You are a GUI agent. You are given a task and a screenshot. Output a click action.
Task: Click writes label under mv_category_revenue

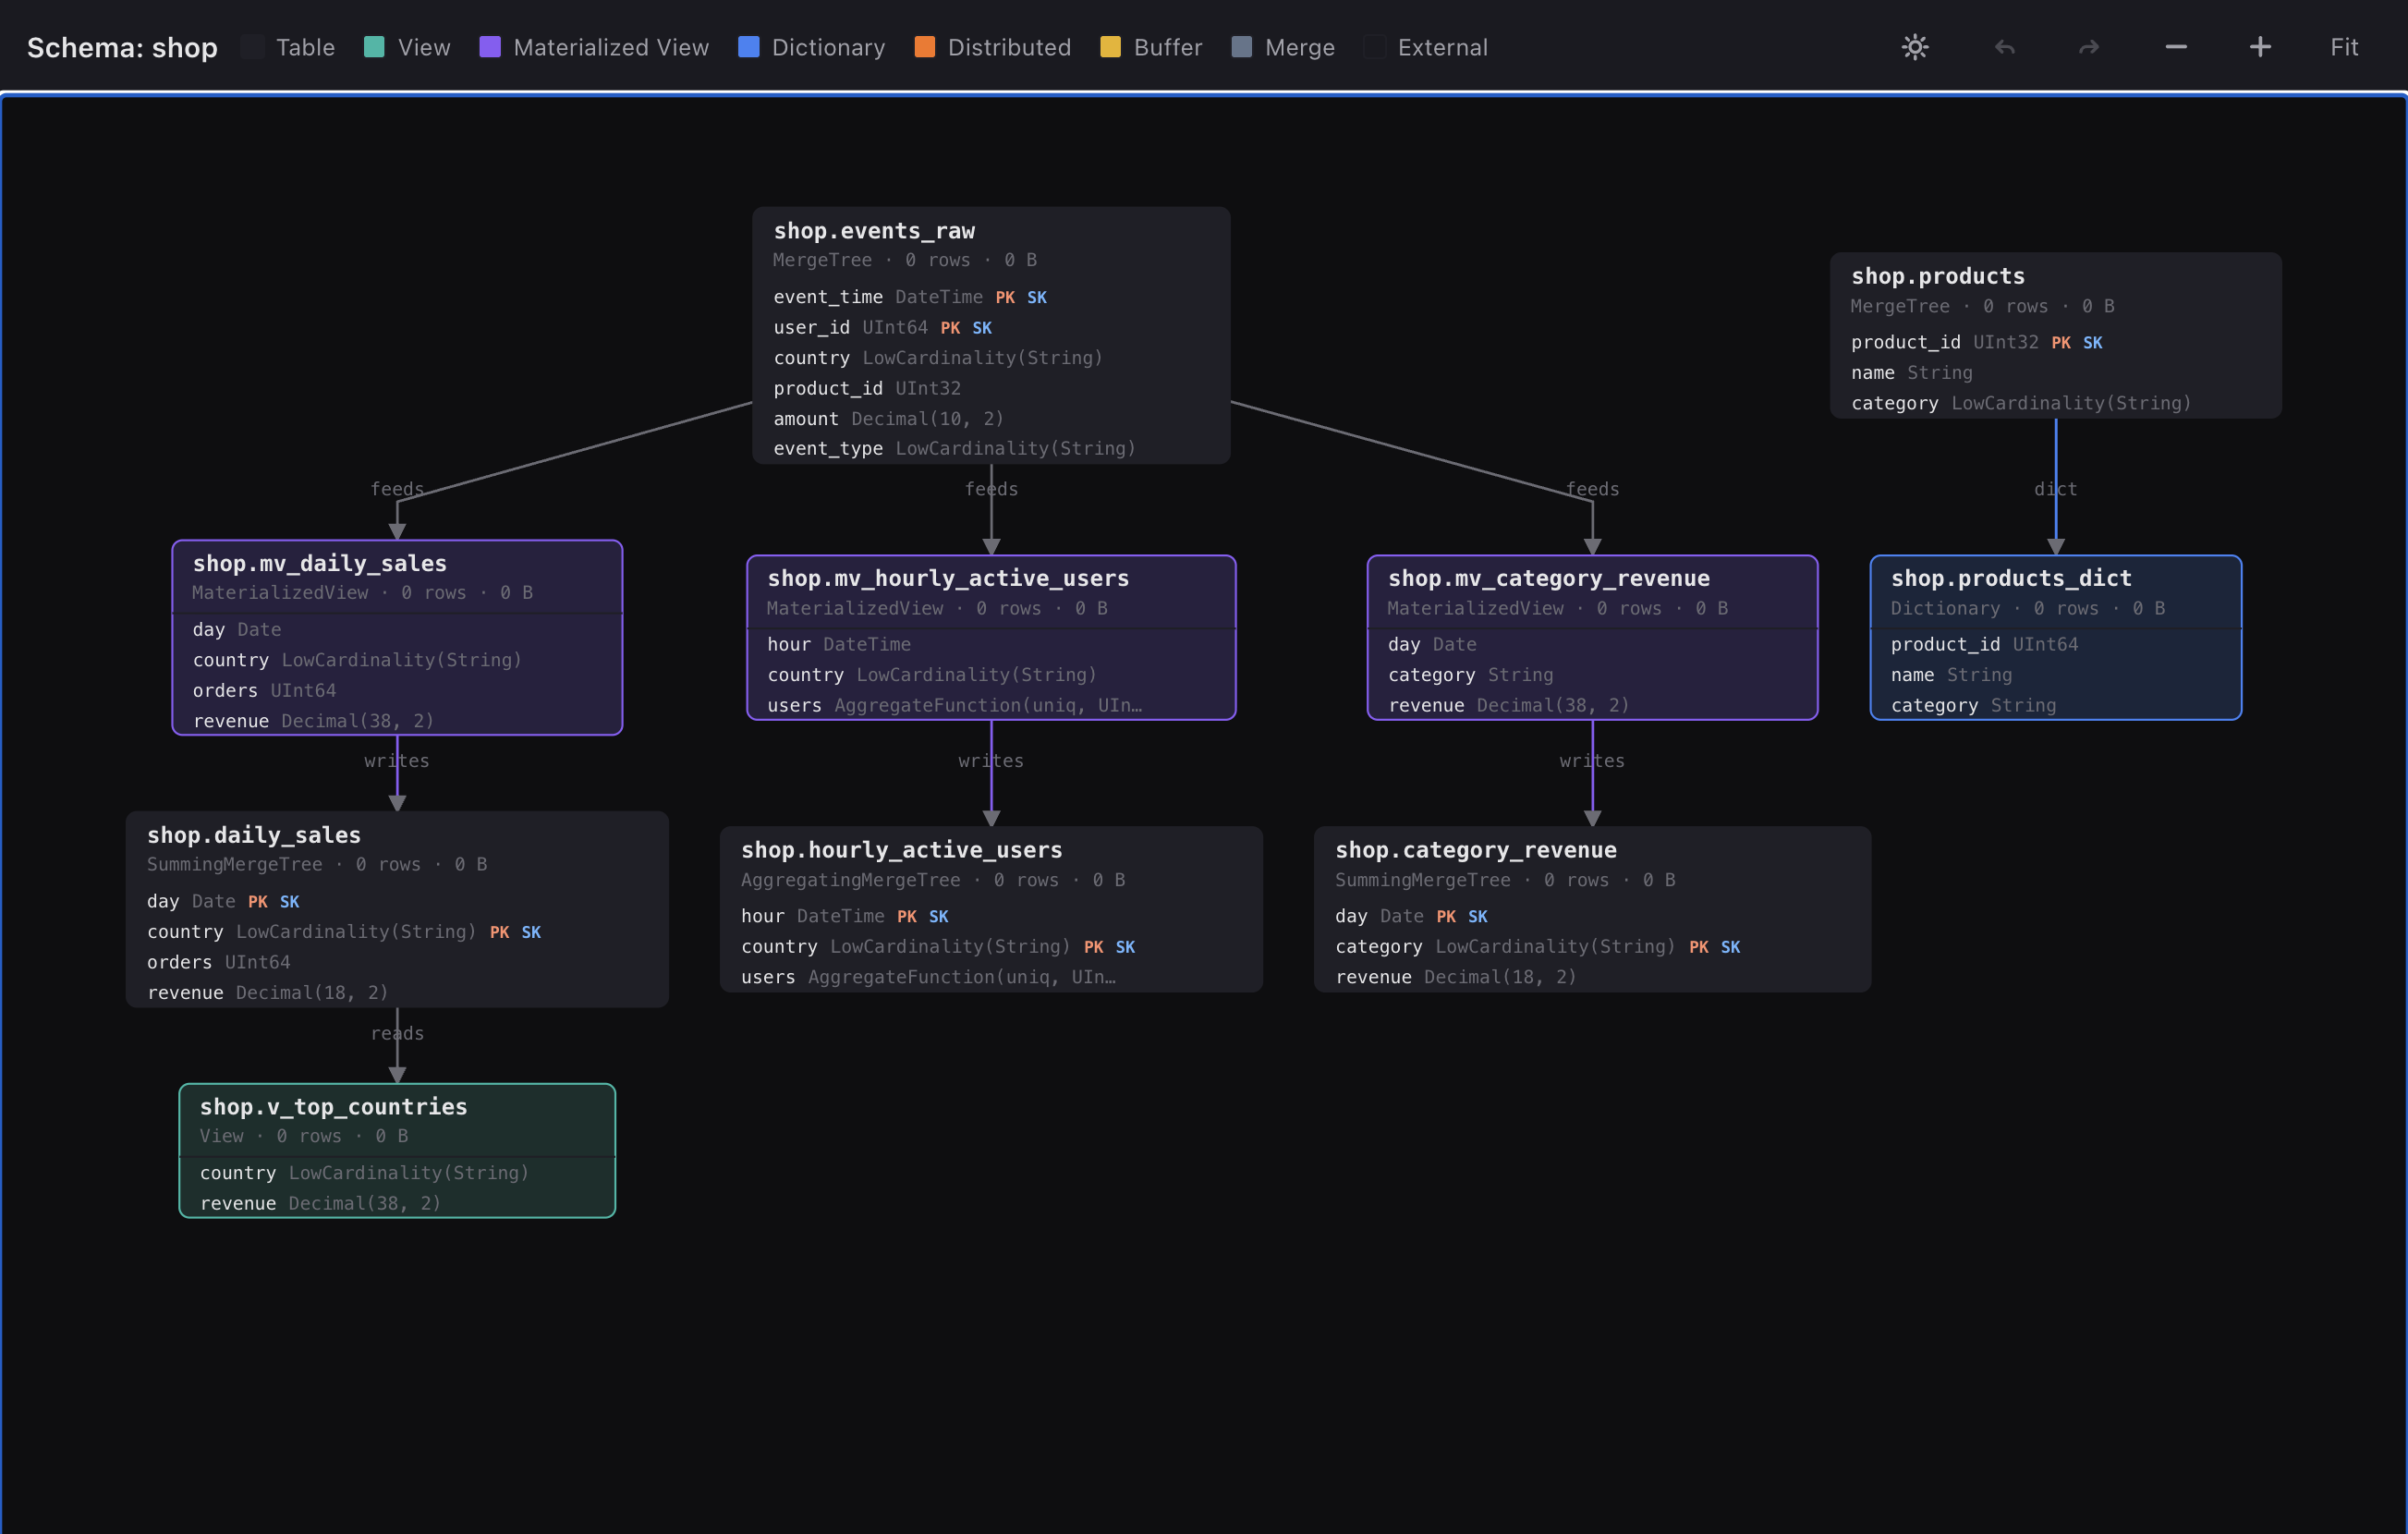coord(1592,761)
